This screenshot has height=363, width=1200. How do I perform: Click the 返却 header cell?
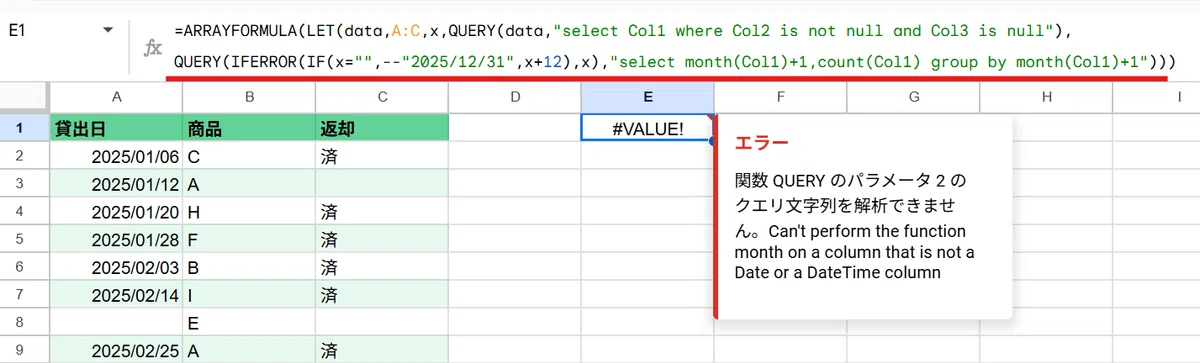click(382, 127)
